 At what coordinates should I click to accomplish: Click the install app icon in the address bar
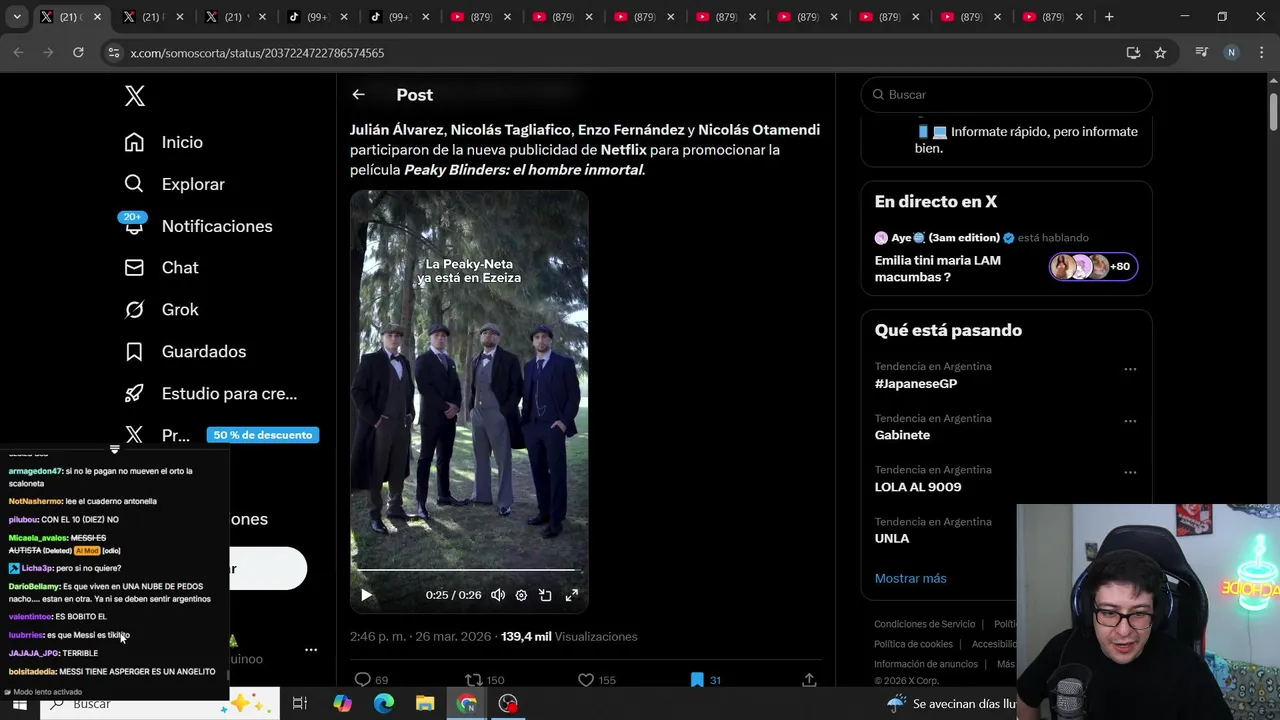tap(1133, 53)
